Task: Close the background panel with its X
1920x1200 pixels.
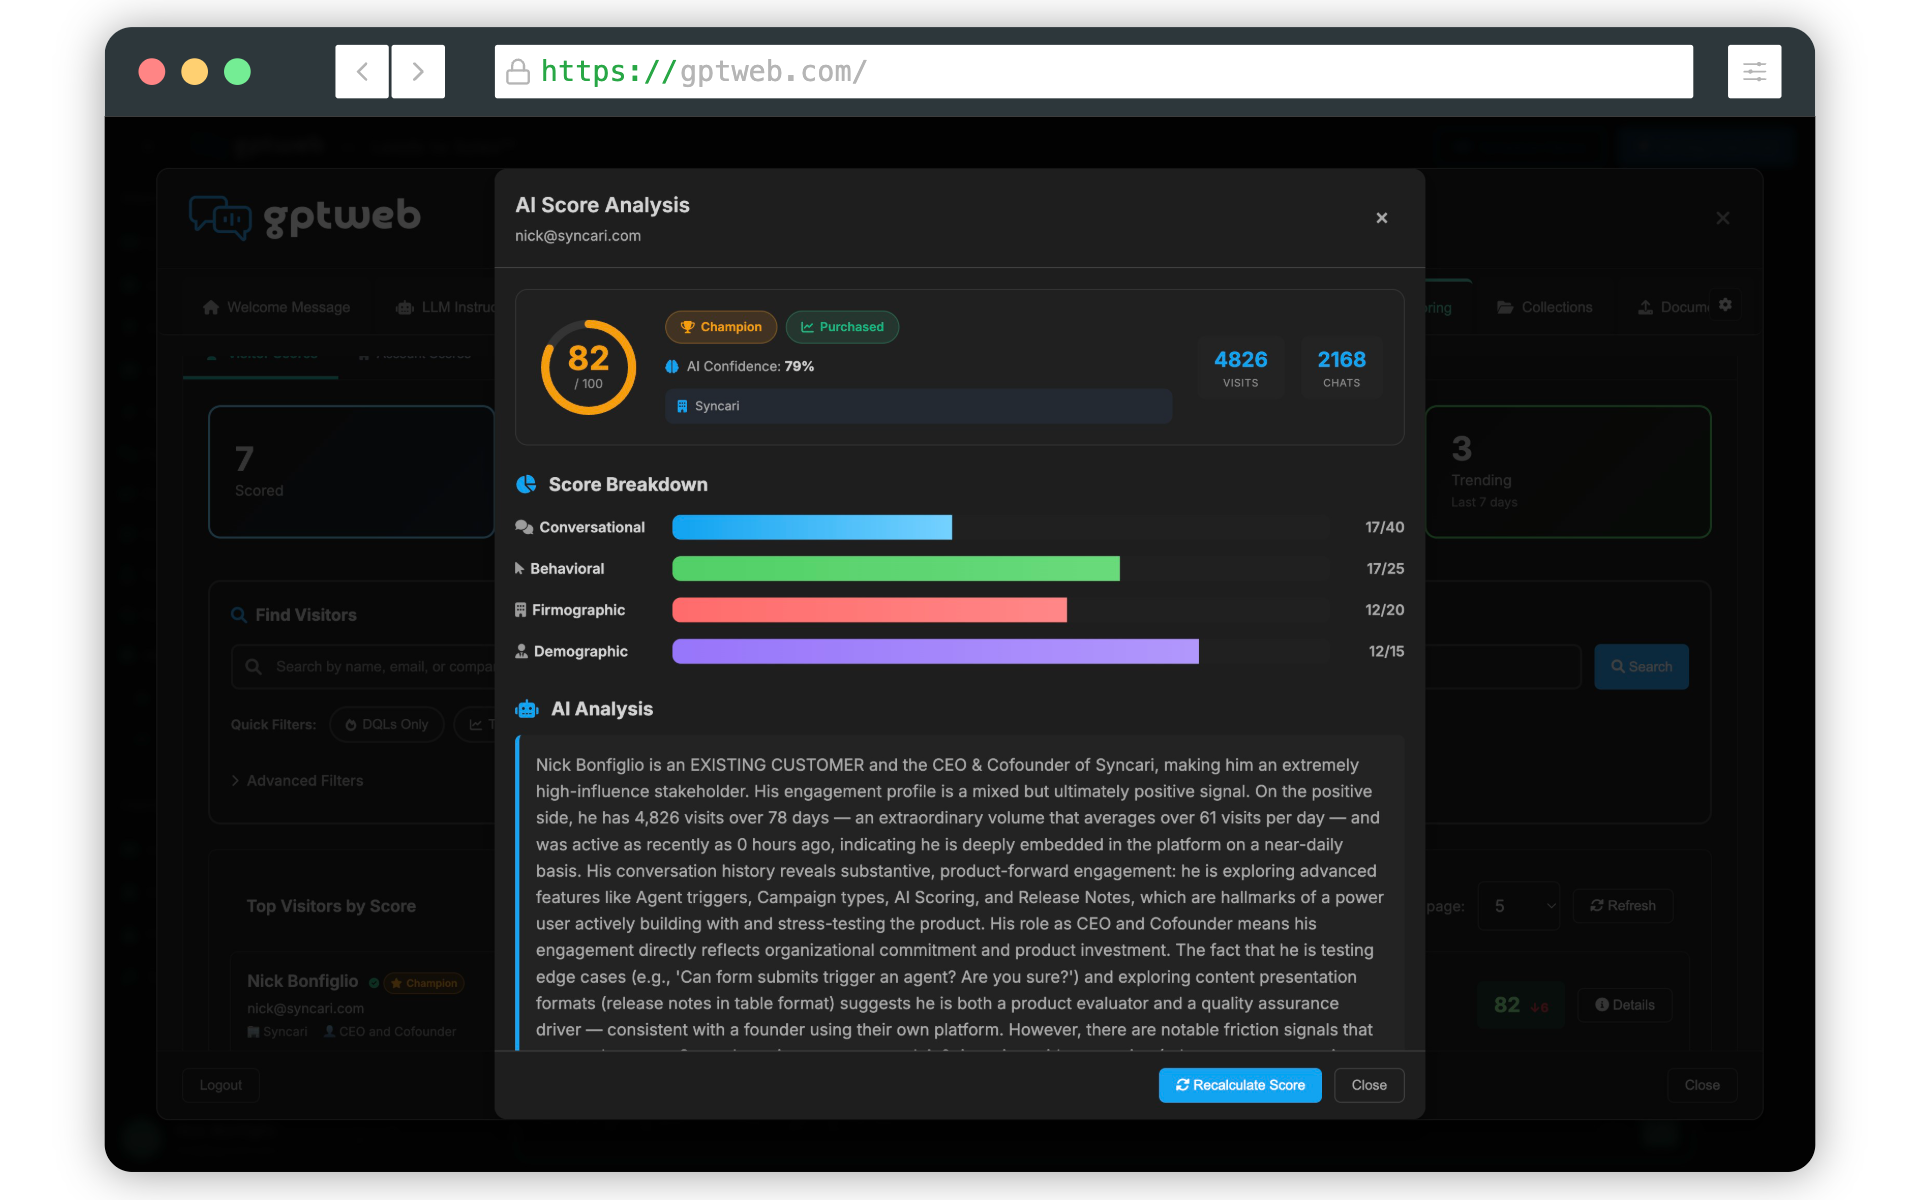Action: click(1723, 218)
